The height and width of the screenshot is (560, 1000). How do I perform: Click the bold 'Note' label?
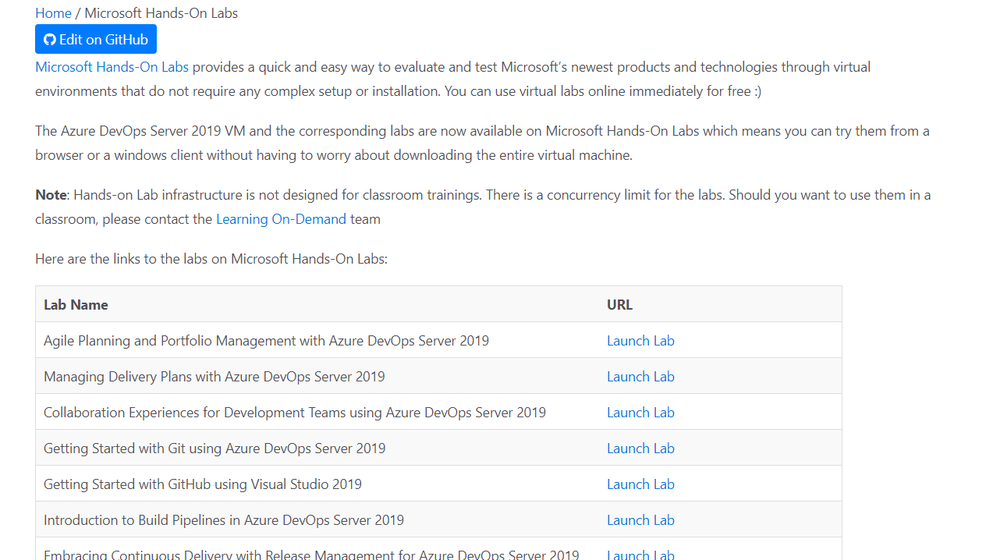point(51,195)
